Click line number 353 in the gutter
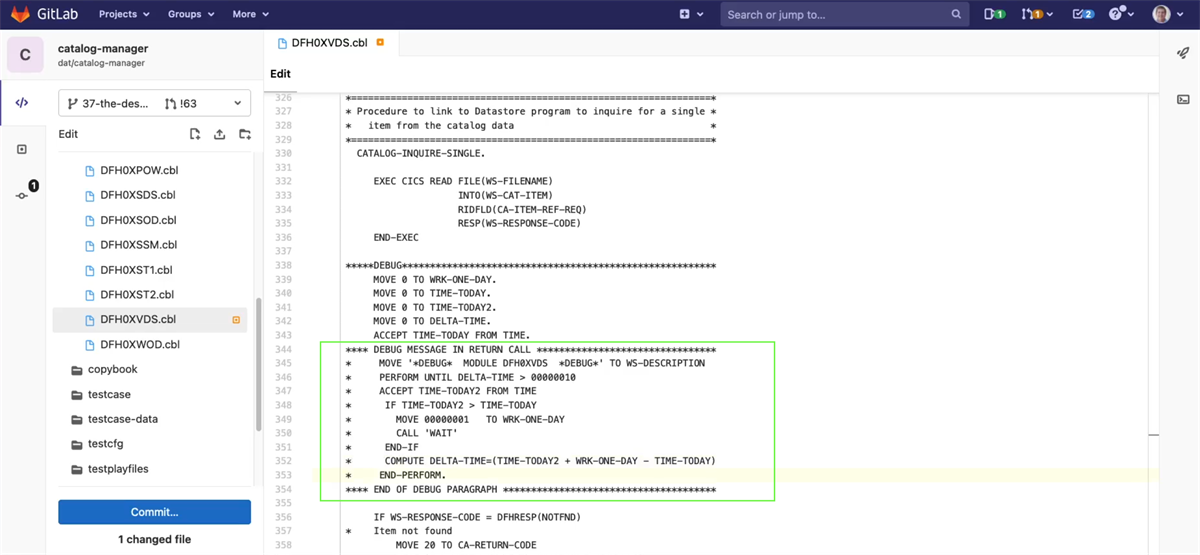The width and height of the screenshot is (1200, 555). pos(283,475)
